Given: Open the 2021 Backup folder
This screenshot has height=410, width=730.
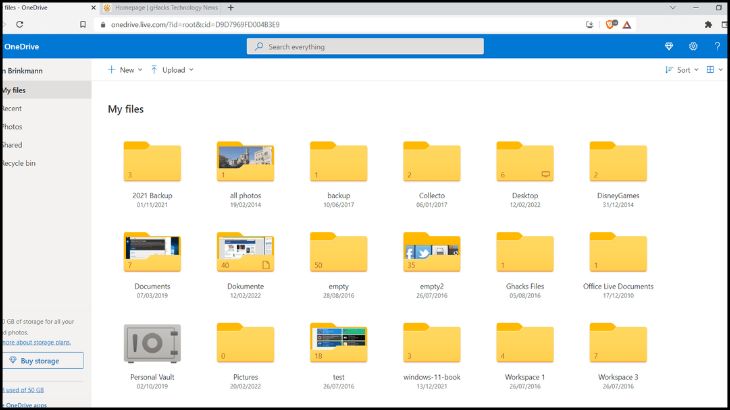Looking at the screenshot, I should point(152,161).
